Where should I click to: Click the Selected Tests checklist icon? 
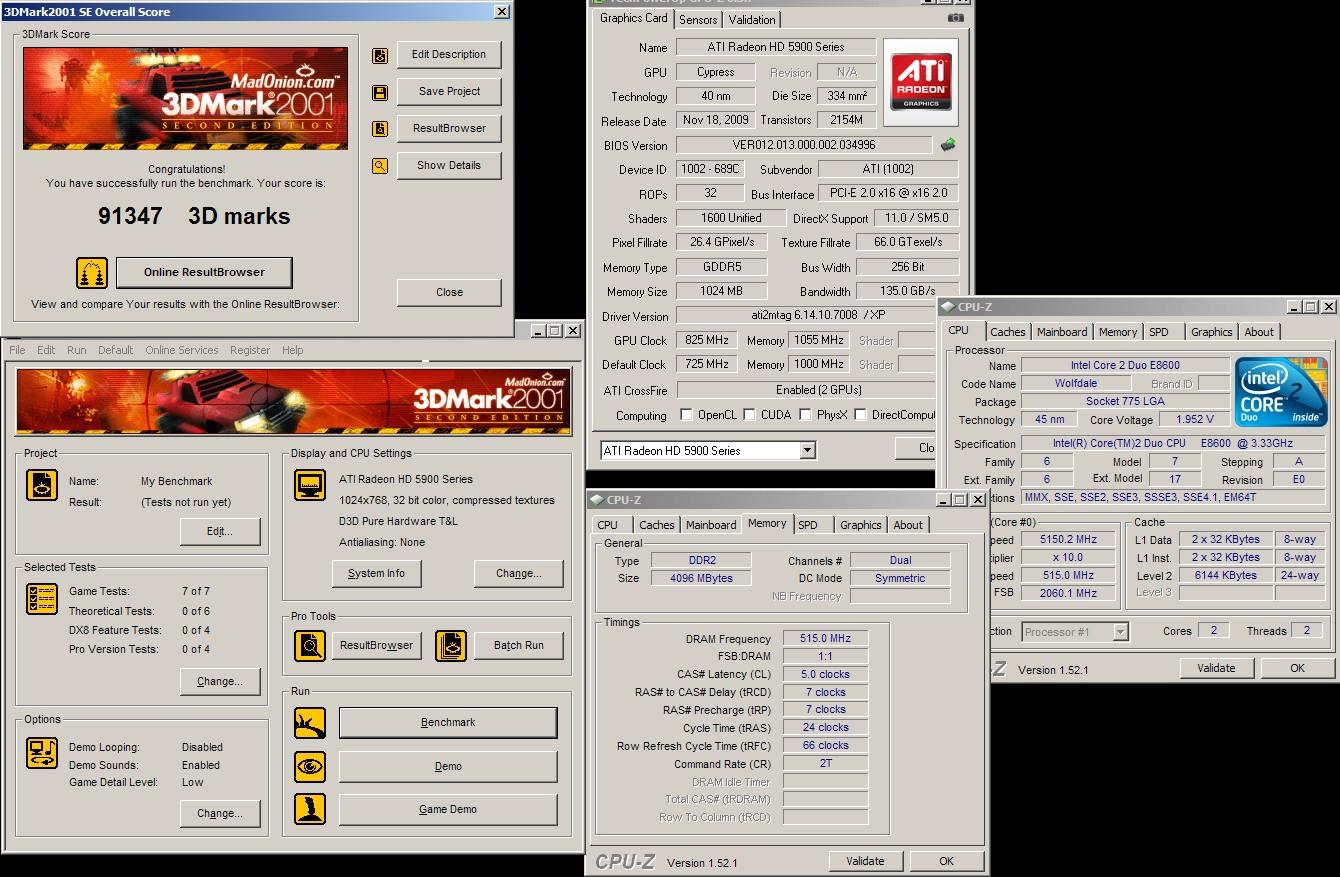[x=42, y=598]
